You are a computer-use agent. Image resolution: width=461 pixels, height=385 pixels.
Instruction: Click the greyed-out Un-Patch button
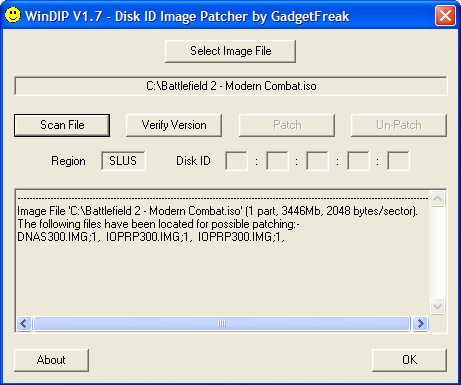click(399, 125)
